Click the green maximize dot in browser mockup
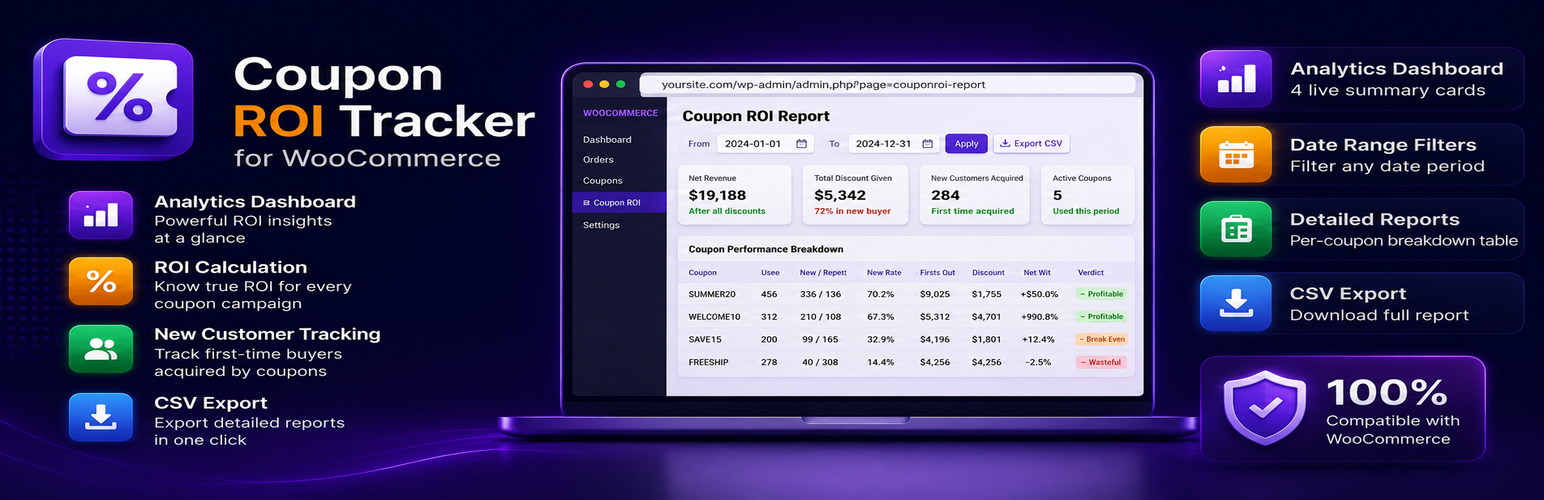 click(x=620, y=85)
